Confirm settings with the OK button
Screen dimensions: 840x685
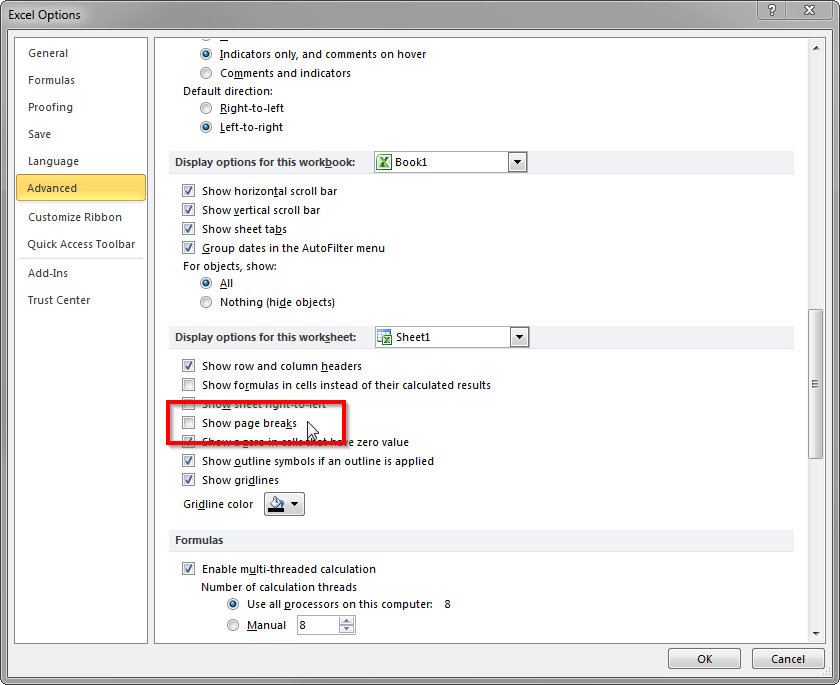coord(704,658)
